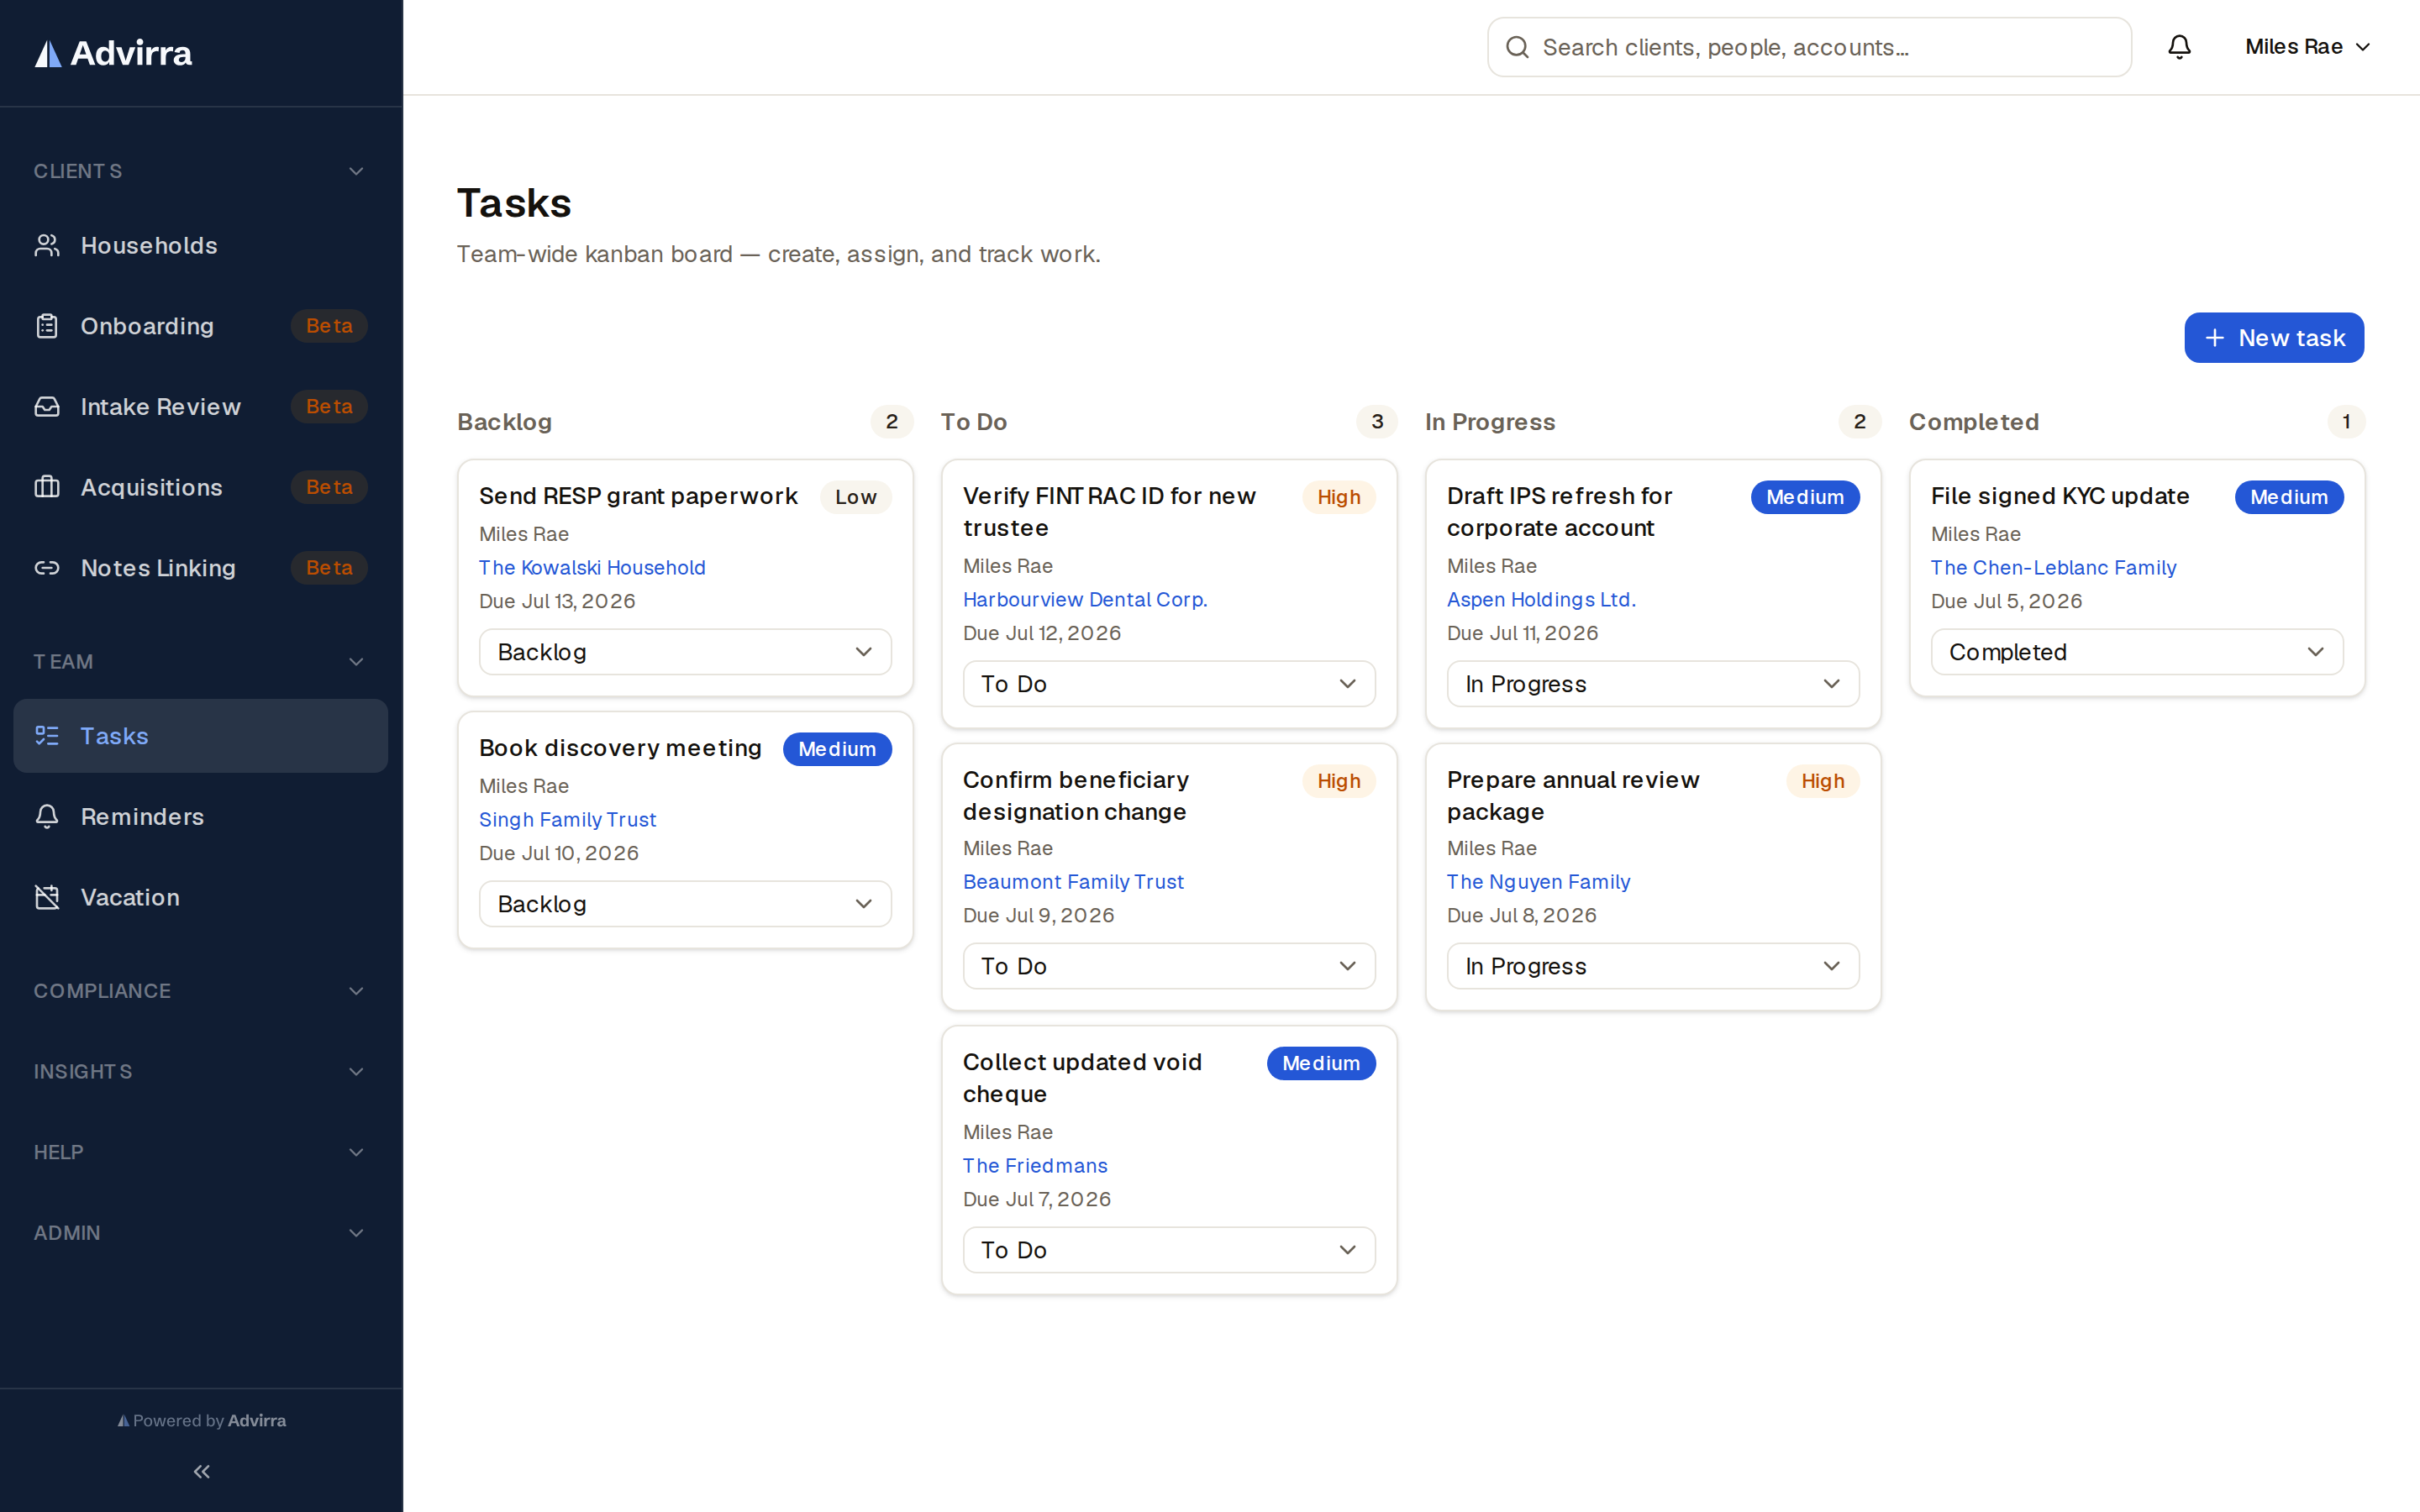Click Medium badge on Draft IPS refresh task

[x=1804, y=497]
